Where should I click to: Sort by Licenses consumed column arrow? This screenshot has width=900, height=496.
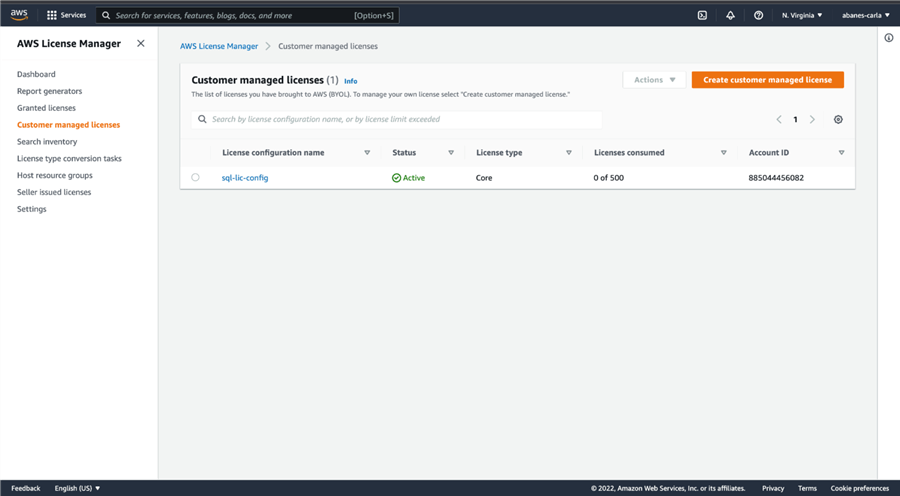coord(723,153)
